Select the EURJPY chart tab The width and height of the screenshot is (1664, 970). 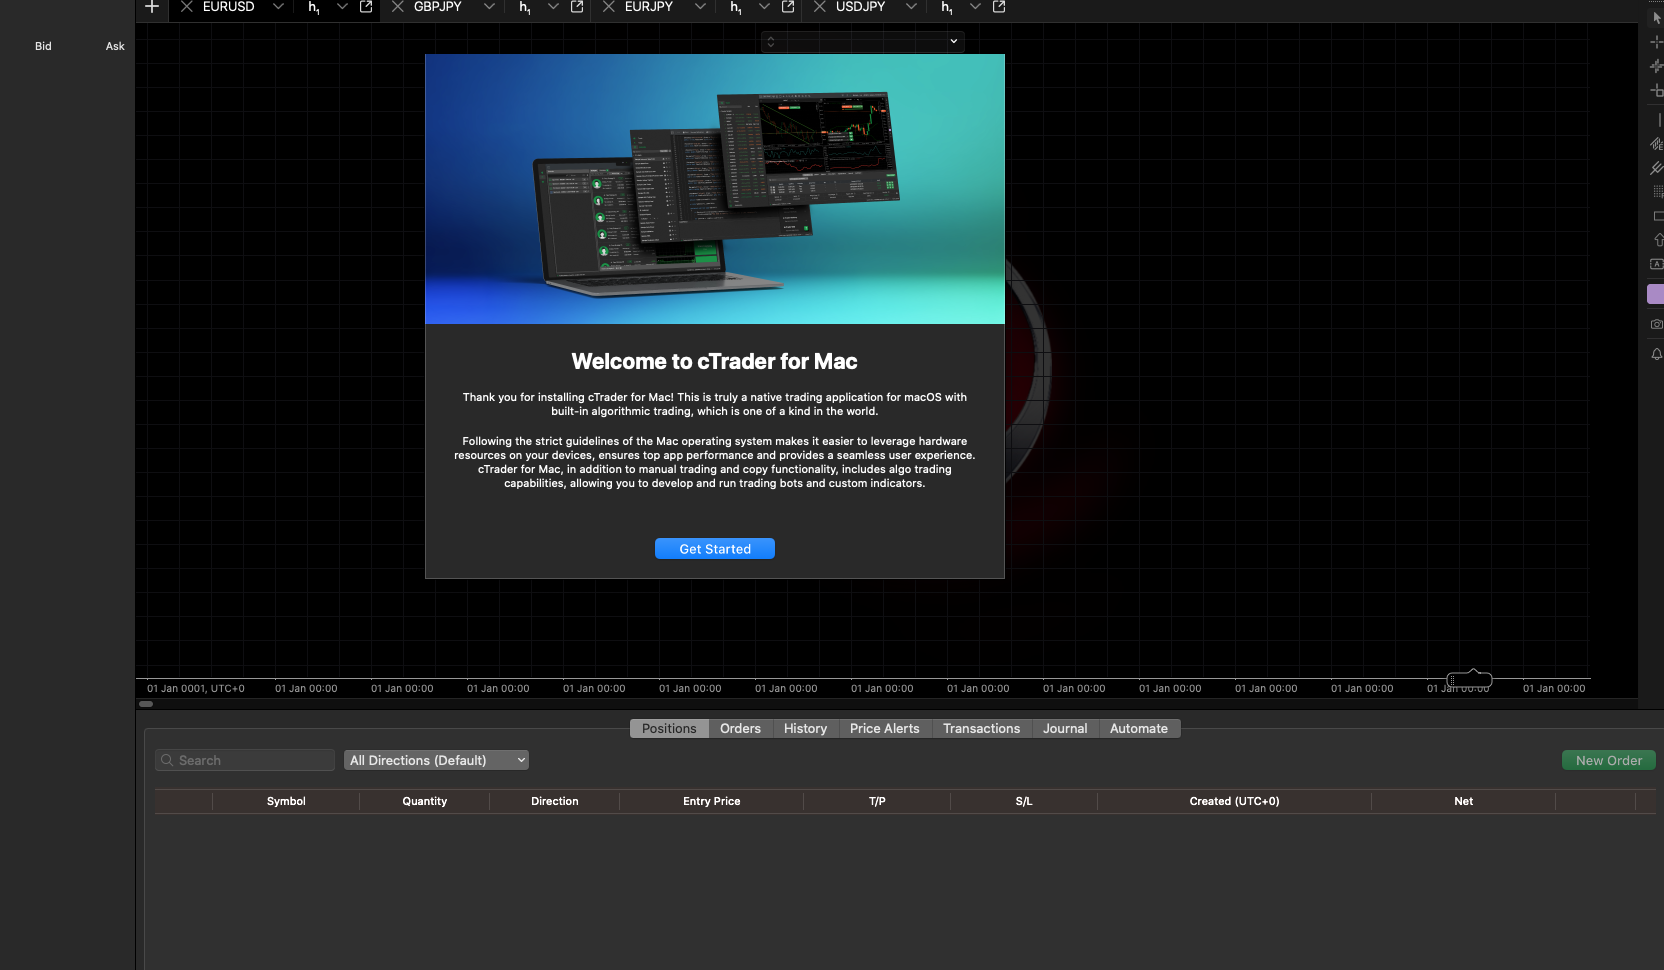pyautogui.click(x=649, y=7)
